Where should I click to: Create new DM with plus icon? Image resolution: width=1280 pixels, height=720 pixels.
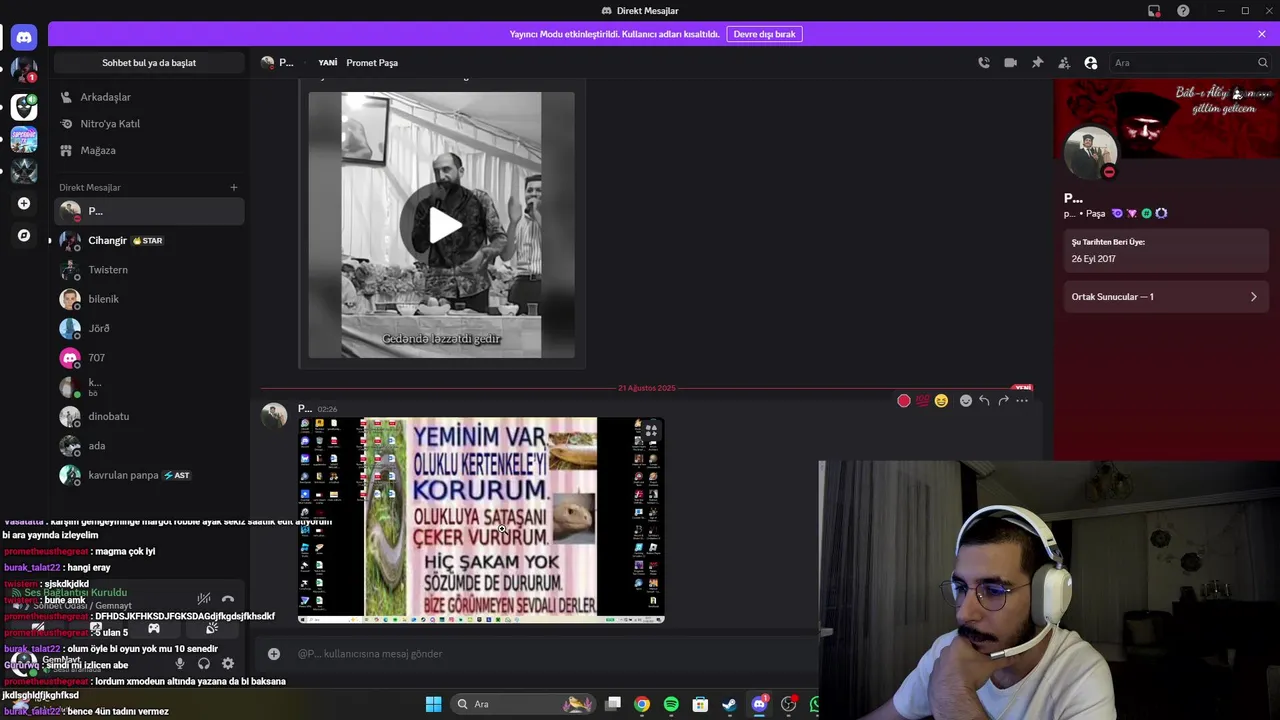pyautogui.click(x=234, y=187)
